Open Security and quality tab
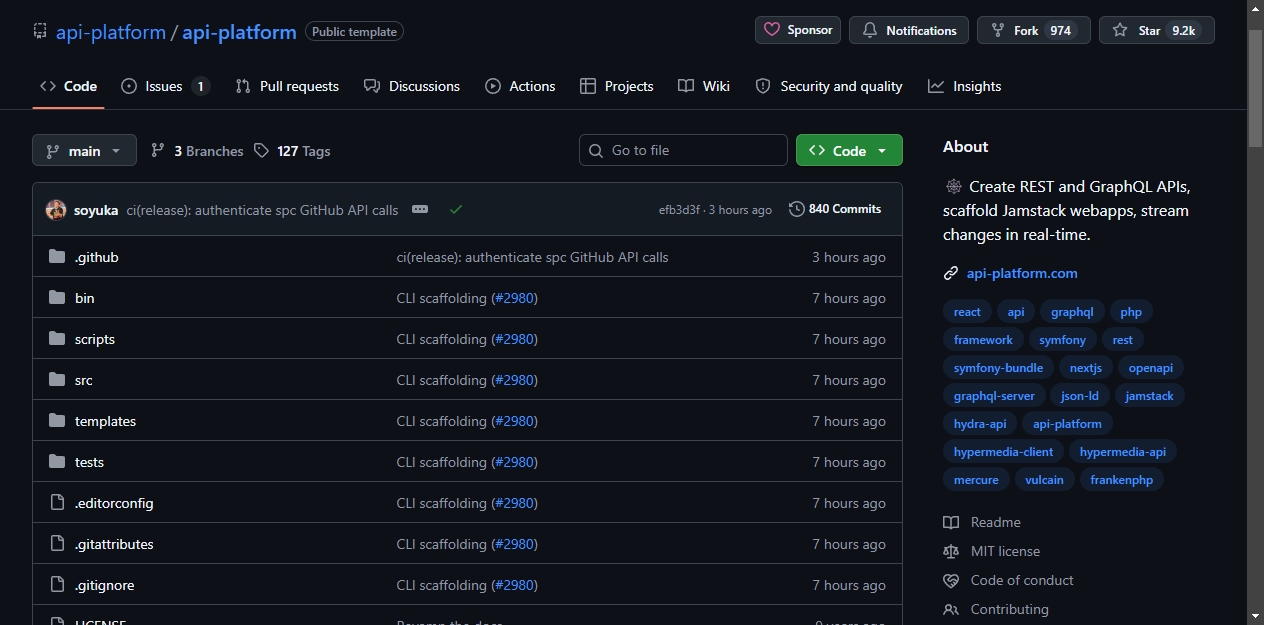This screenshot has width=1264, height=625. 829,86
